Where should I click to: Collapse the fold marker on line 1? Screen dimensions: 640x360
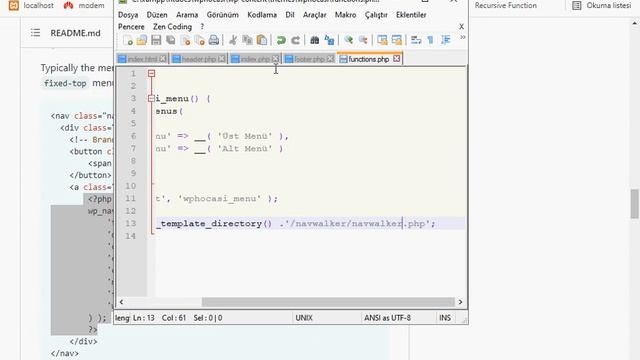pyautogui.click(x=151, y=73)
